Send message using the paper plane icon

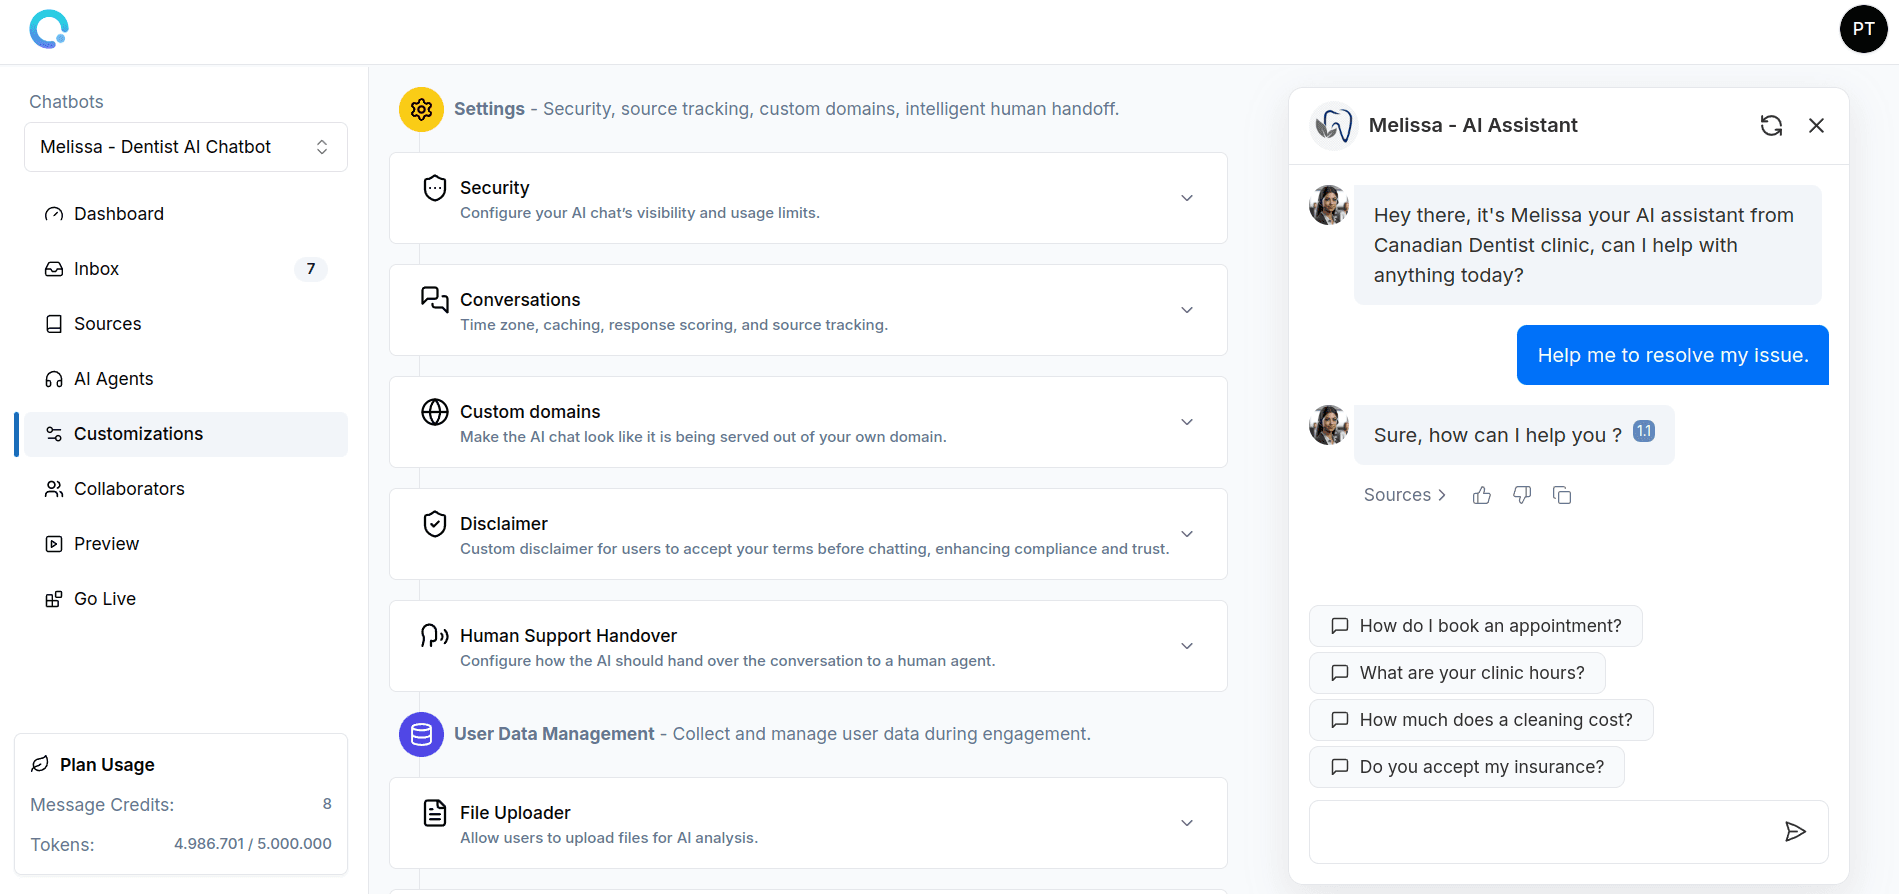pos(1795,831)
